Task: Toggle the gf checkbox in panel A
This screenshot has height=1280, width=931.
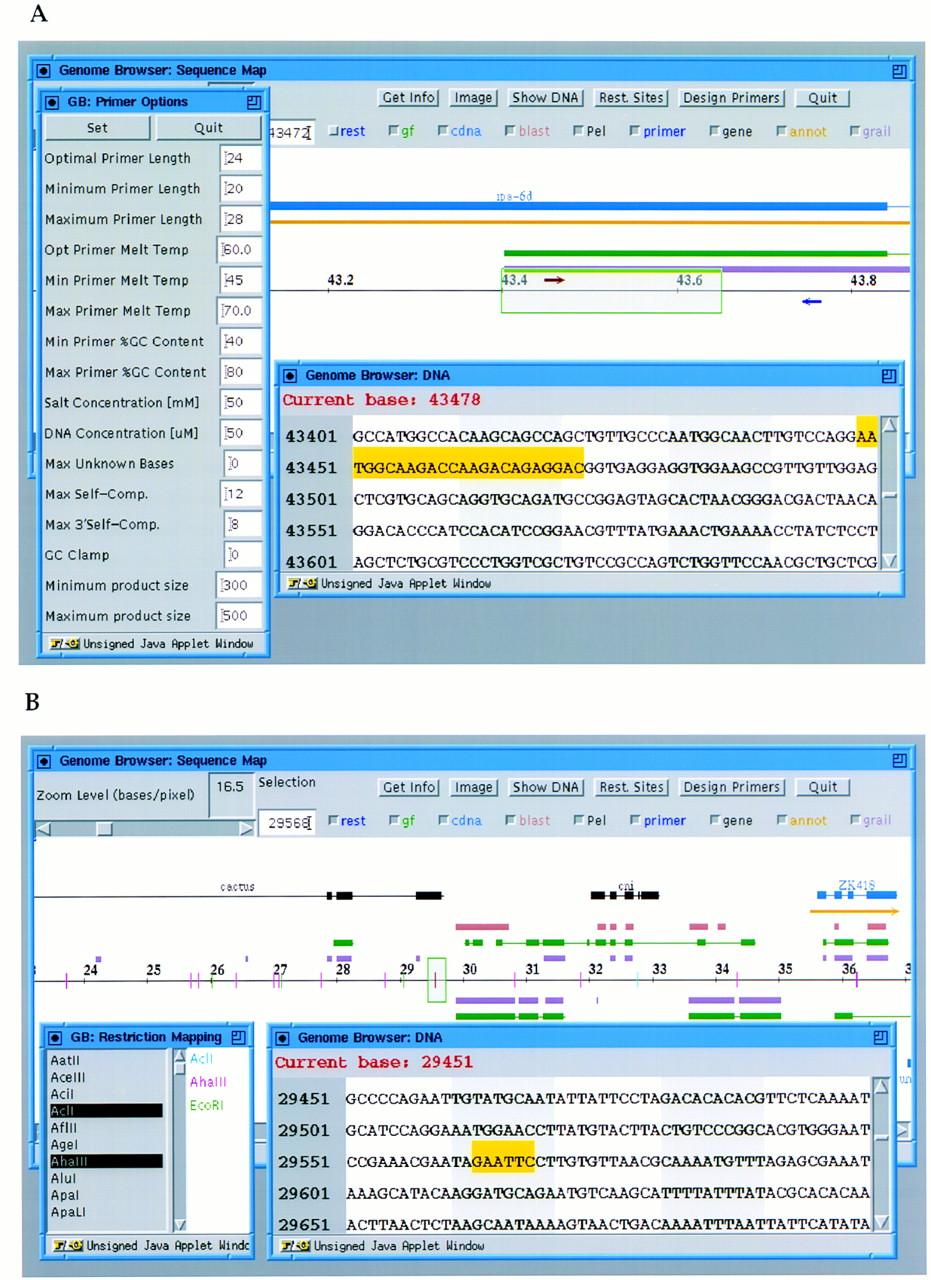Action: [393, 131]
